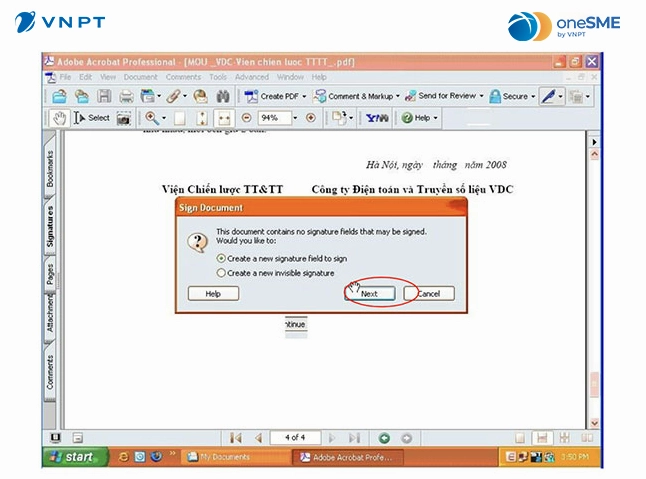The image size is (646, 479).
Task: Click the Single Page layout icon
Action: click(x=520, y=438)
